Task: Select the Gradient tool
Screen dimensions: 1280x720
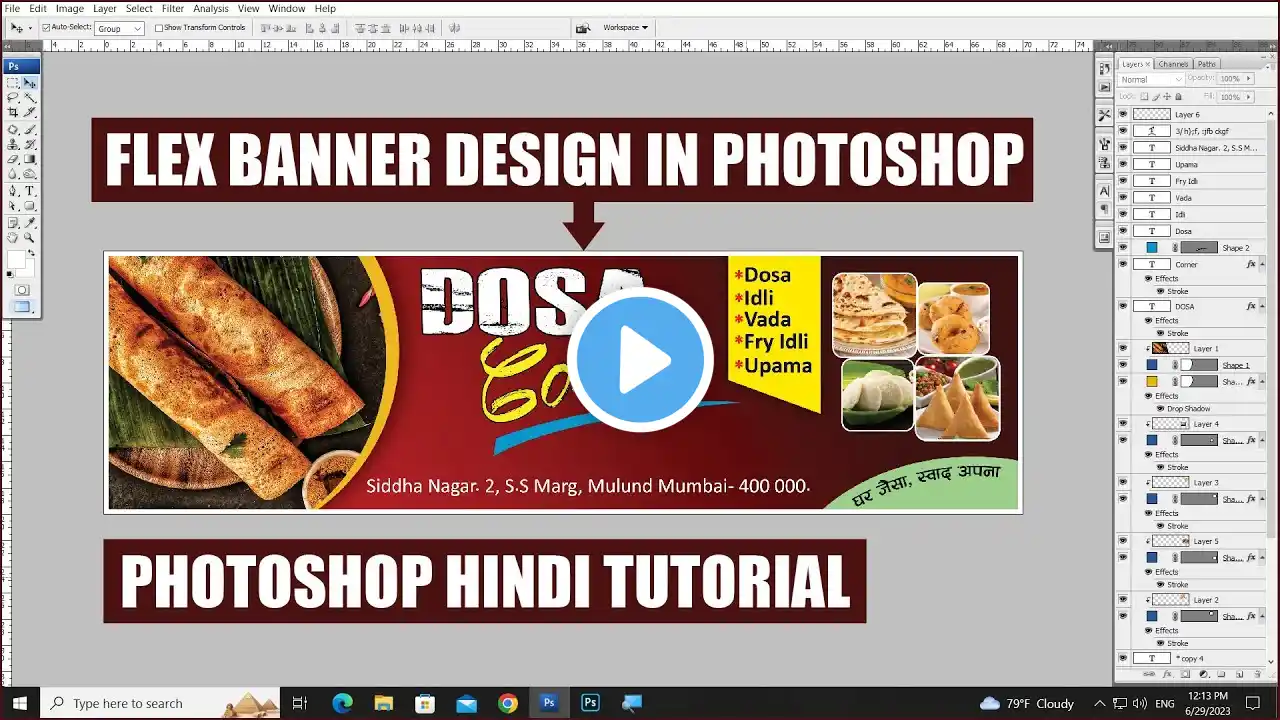Action: pos(30,159)
